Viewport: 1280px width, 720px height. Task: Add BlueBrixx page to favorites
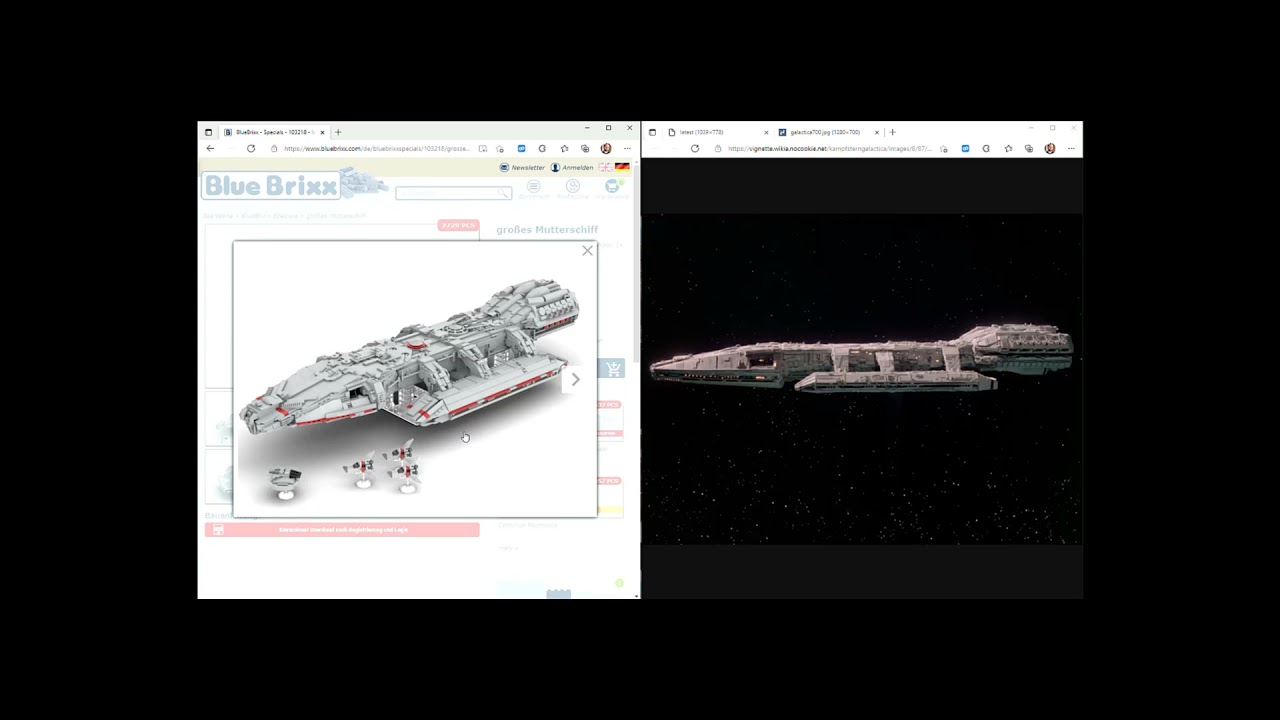click(500, 148)
